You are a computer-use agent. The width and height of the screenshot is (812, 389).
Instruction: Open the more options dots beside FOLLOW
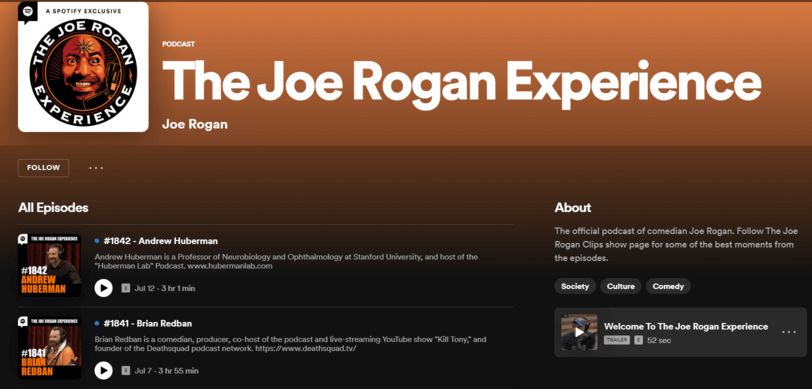coord(96,168)
